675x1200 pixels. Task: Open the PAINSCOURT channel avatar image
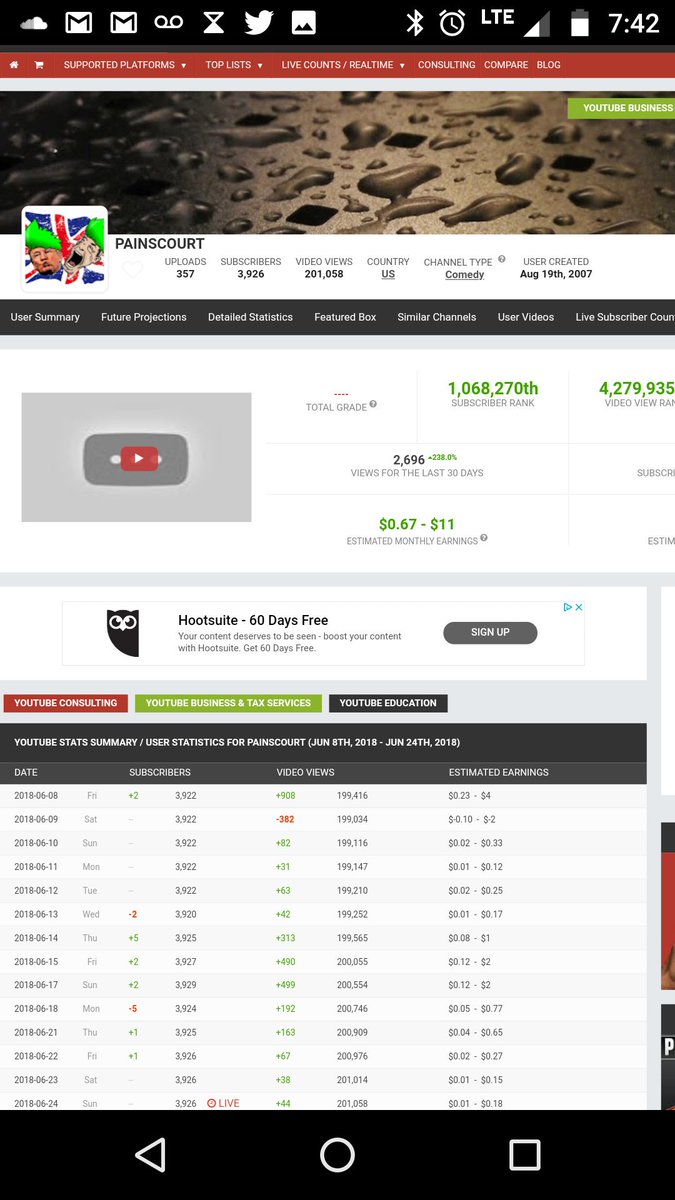click(x=65, y=249)
